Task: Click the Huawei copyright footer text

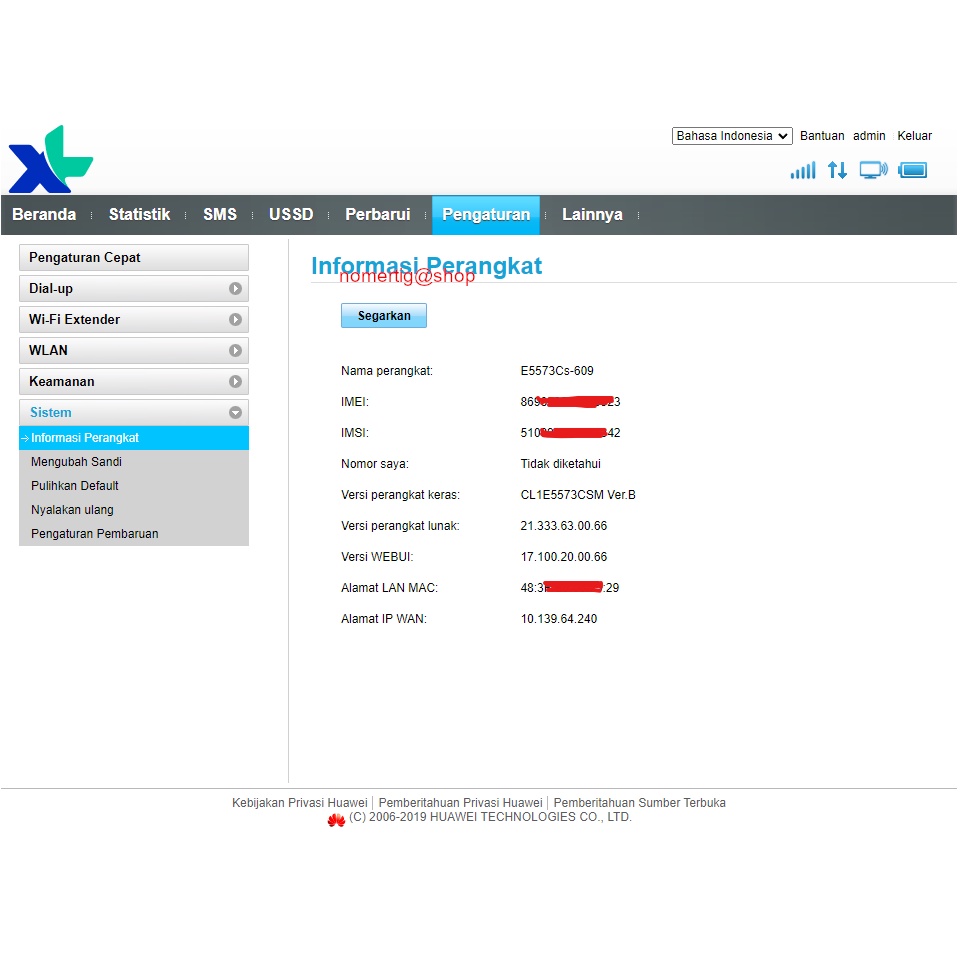Action: (490, 817)
